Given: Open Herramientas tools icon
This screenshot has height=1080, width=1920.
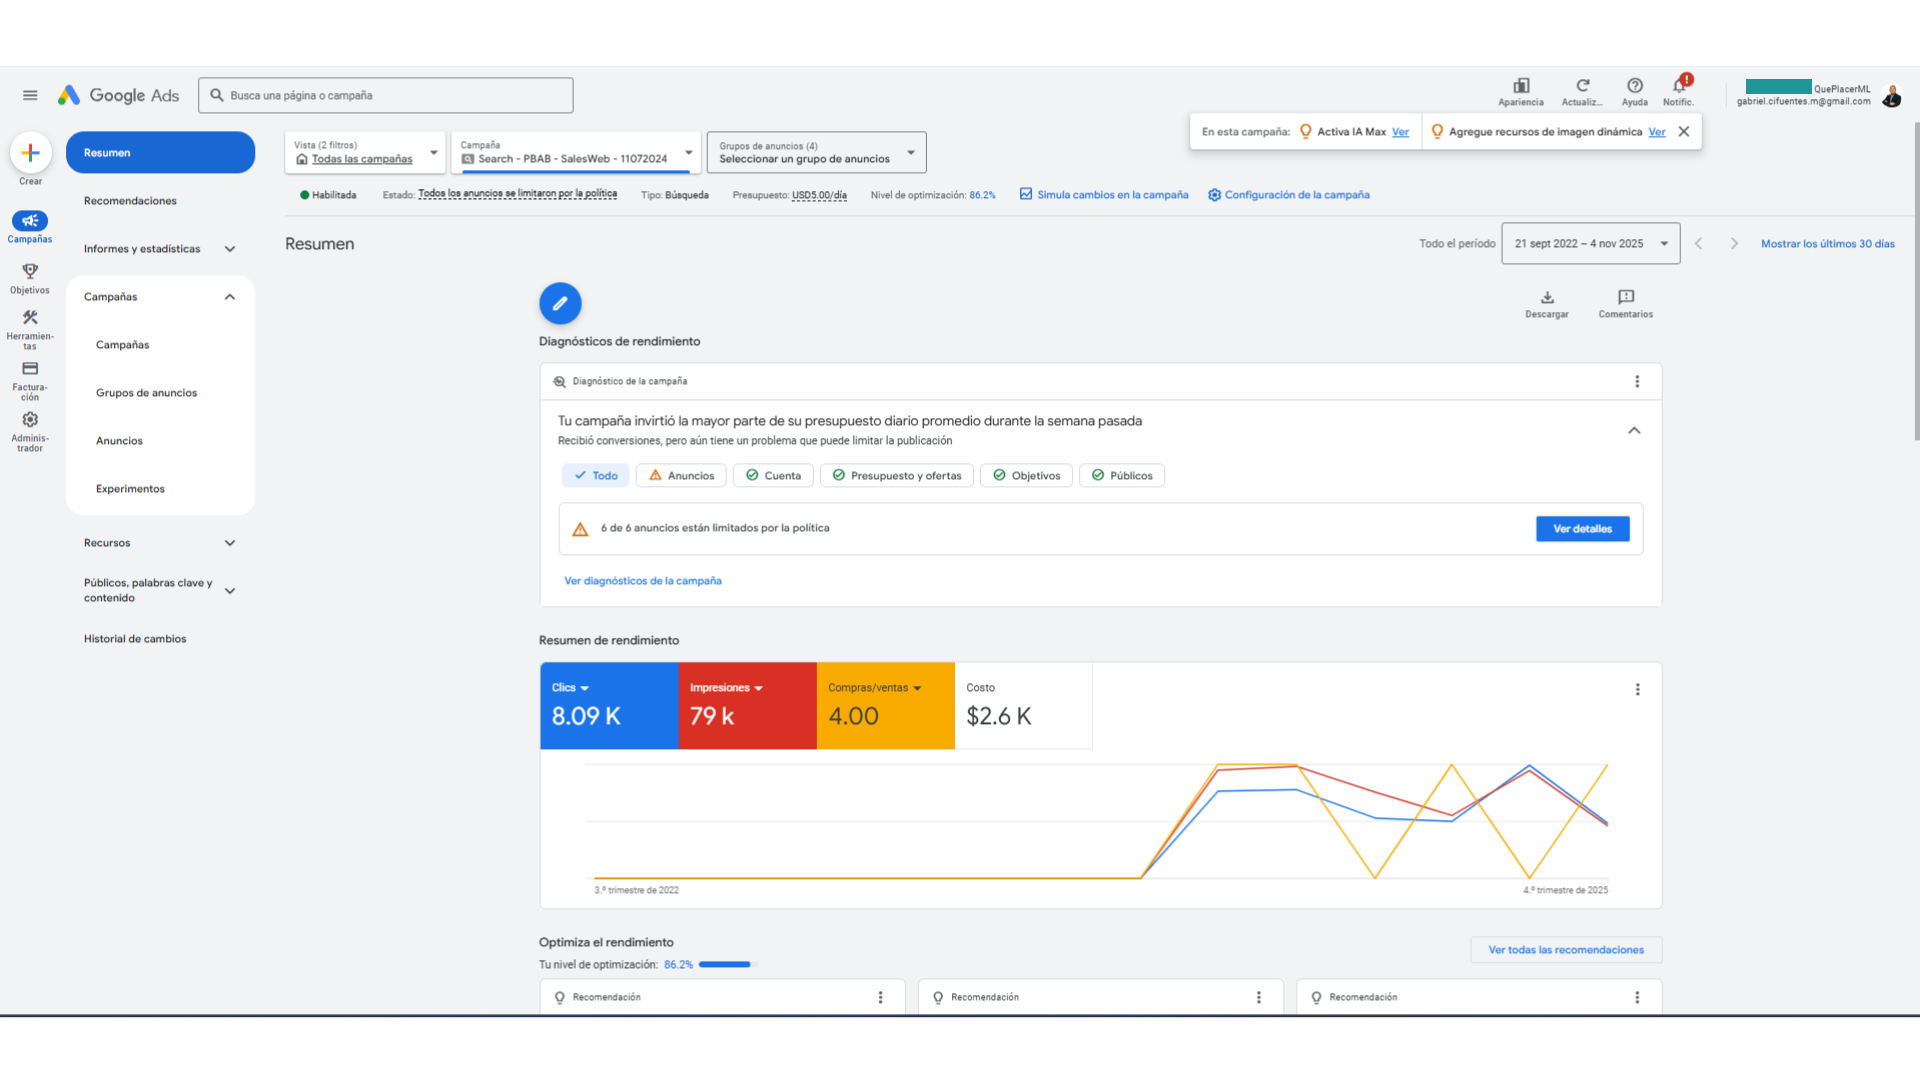Looking at the screenshot, I should click(x=30, y=318).
